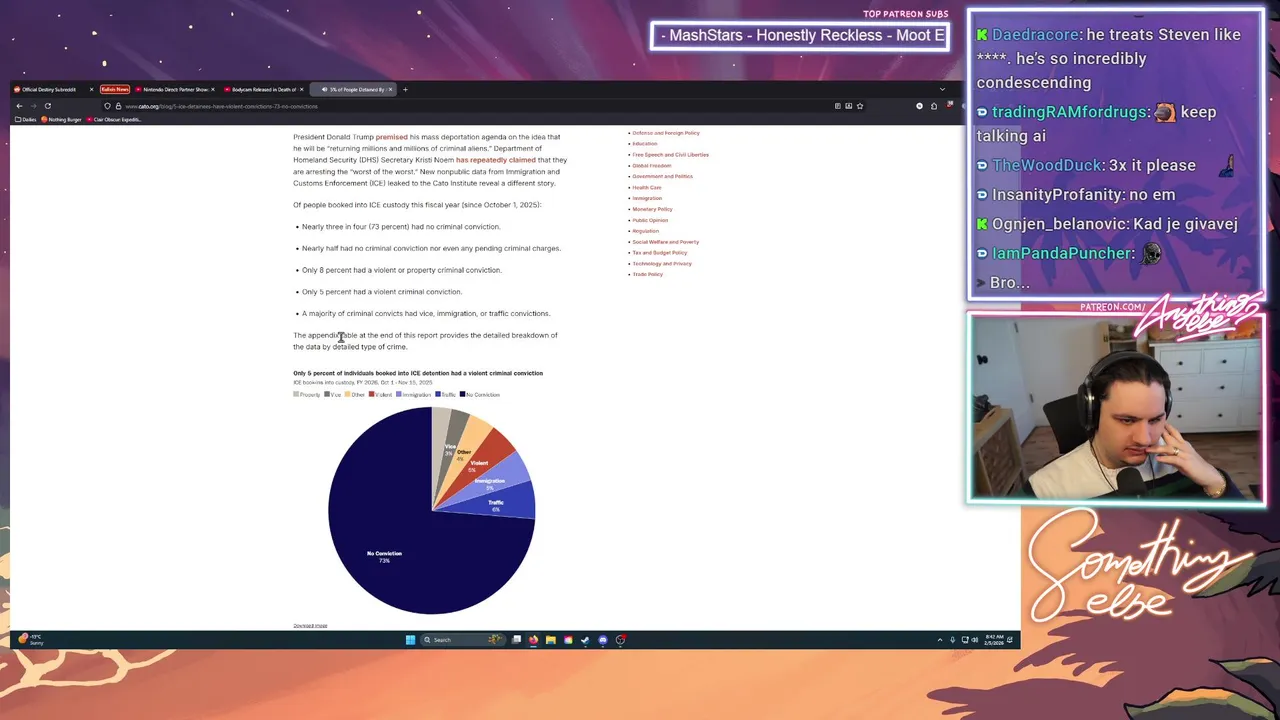Viewport: 1280px width, 720px height.
Task: Open Firefox from the taskbar
Action: coord(533,640)
